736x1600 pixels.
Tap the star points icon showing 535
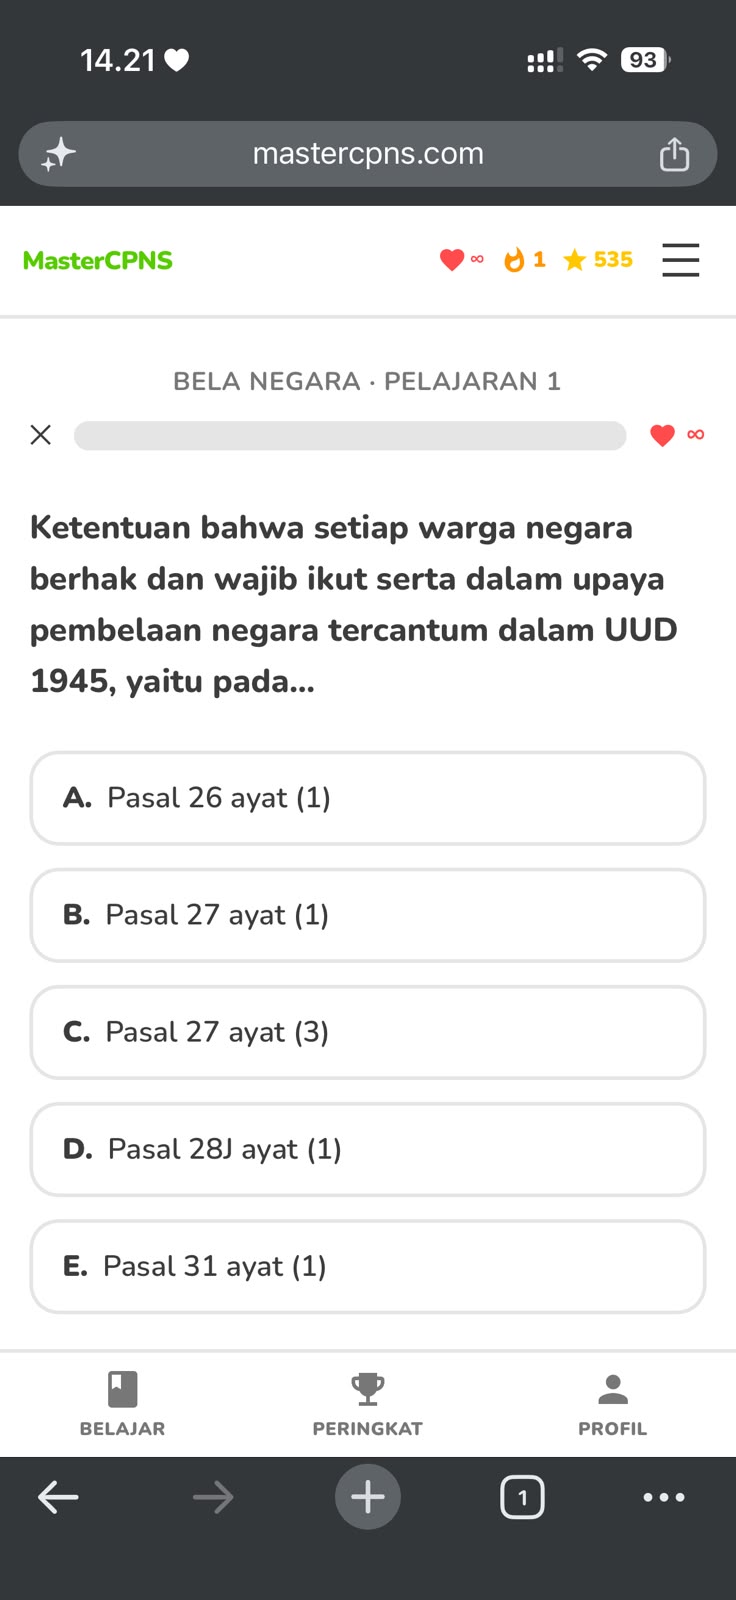pyautogui.click(x=574, y=260)
